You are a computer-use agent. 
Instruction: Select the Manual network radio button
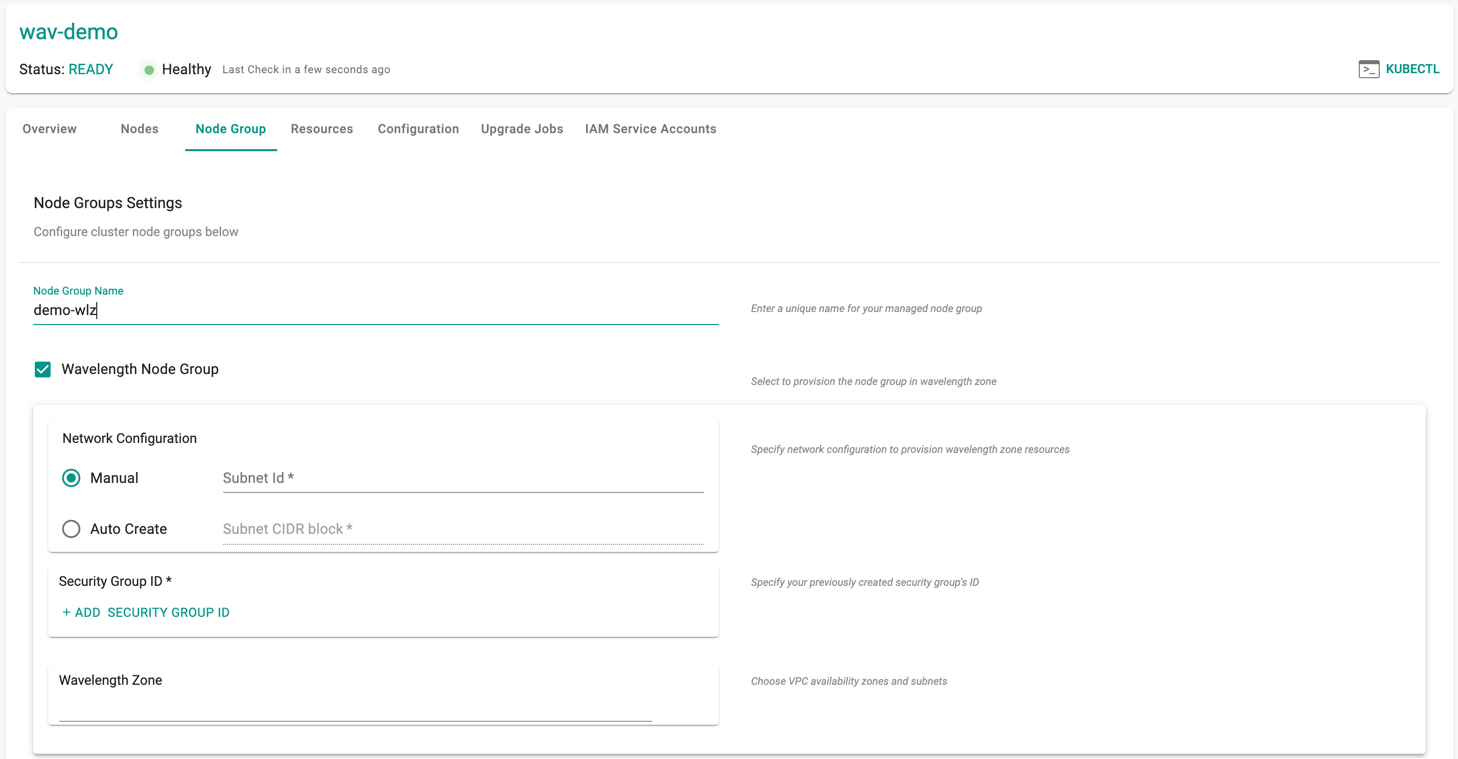click(71, 478)
